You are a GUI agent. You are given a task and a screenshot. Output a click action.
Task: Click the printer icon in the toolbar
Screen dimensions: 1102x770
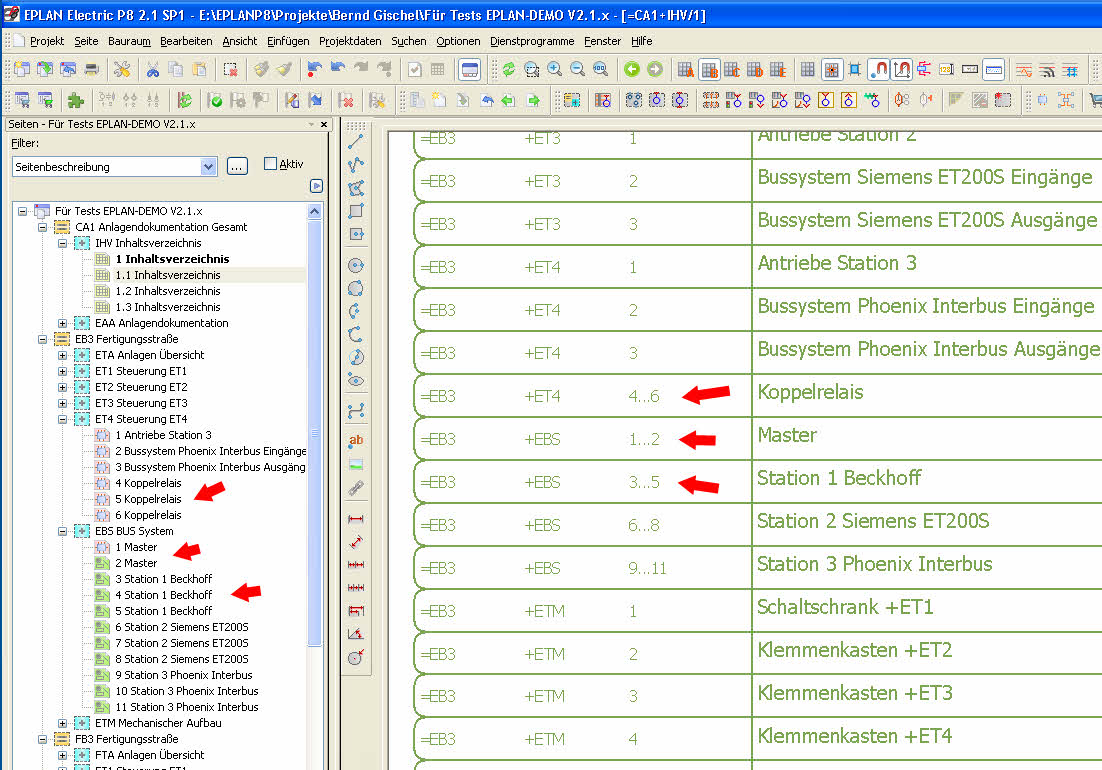[x=91, y=70]
